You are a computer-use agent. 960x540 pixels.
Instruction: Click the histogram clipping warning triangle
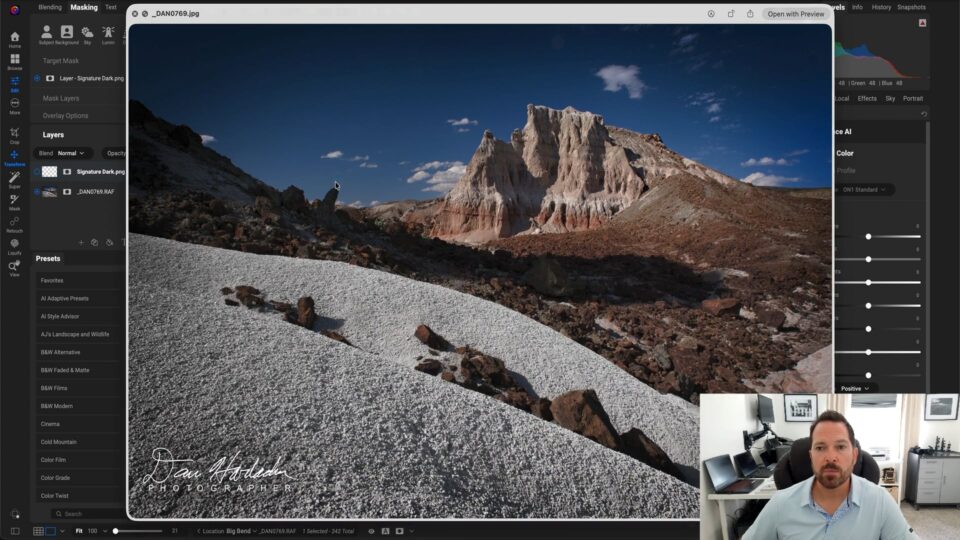click(x=922, y=23)
